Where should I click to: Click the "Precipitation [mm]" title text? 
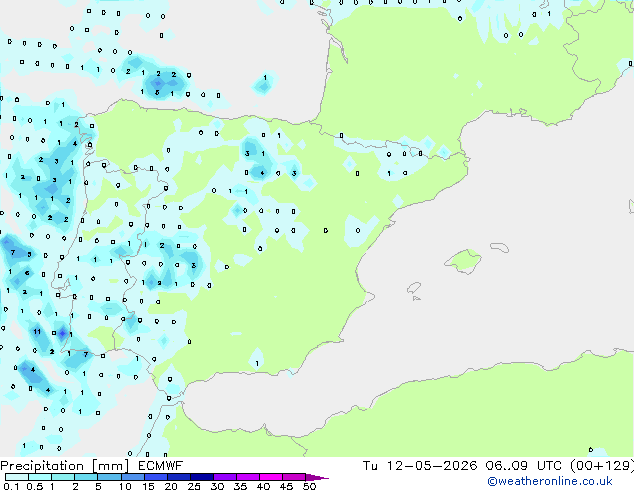pyautogui.click(x=65, y=466)
